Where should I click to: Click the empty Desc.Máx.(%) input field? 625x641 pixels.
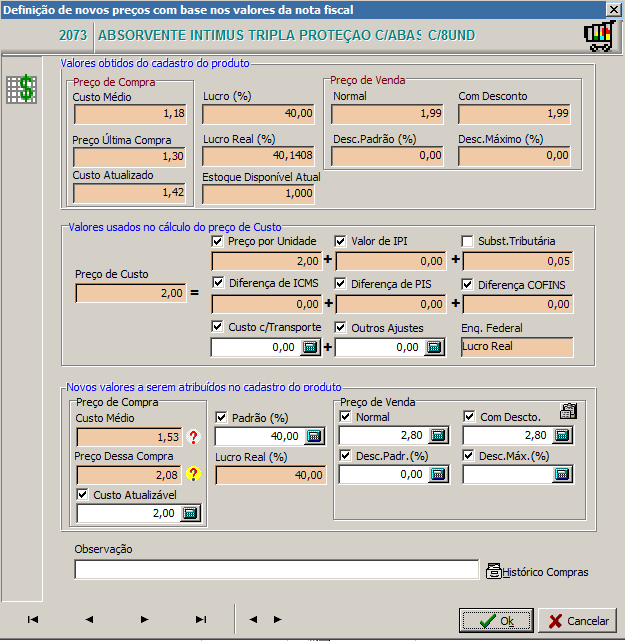click(508, 474)
